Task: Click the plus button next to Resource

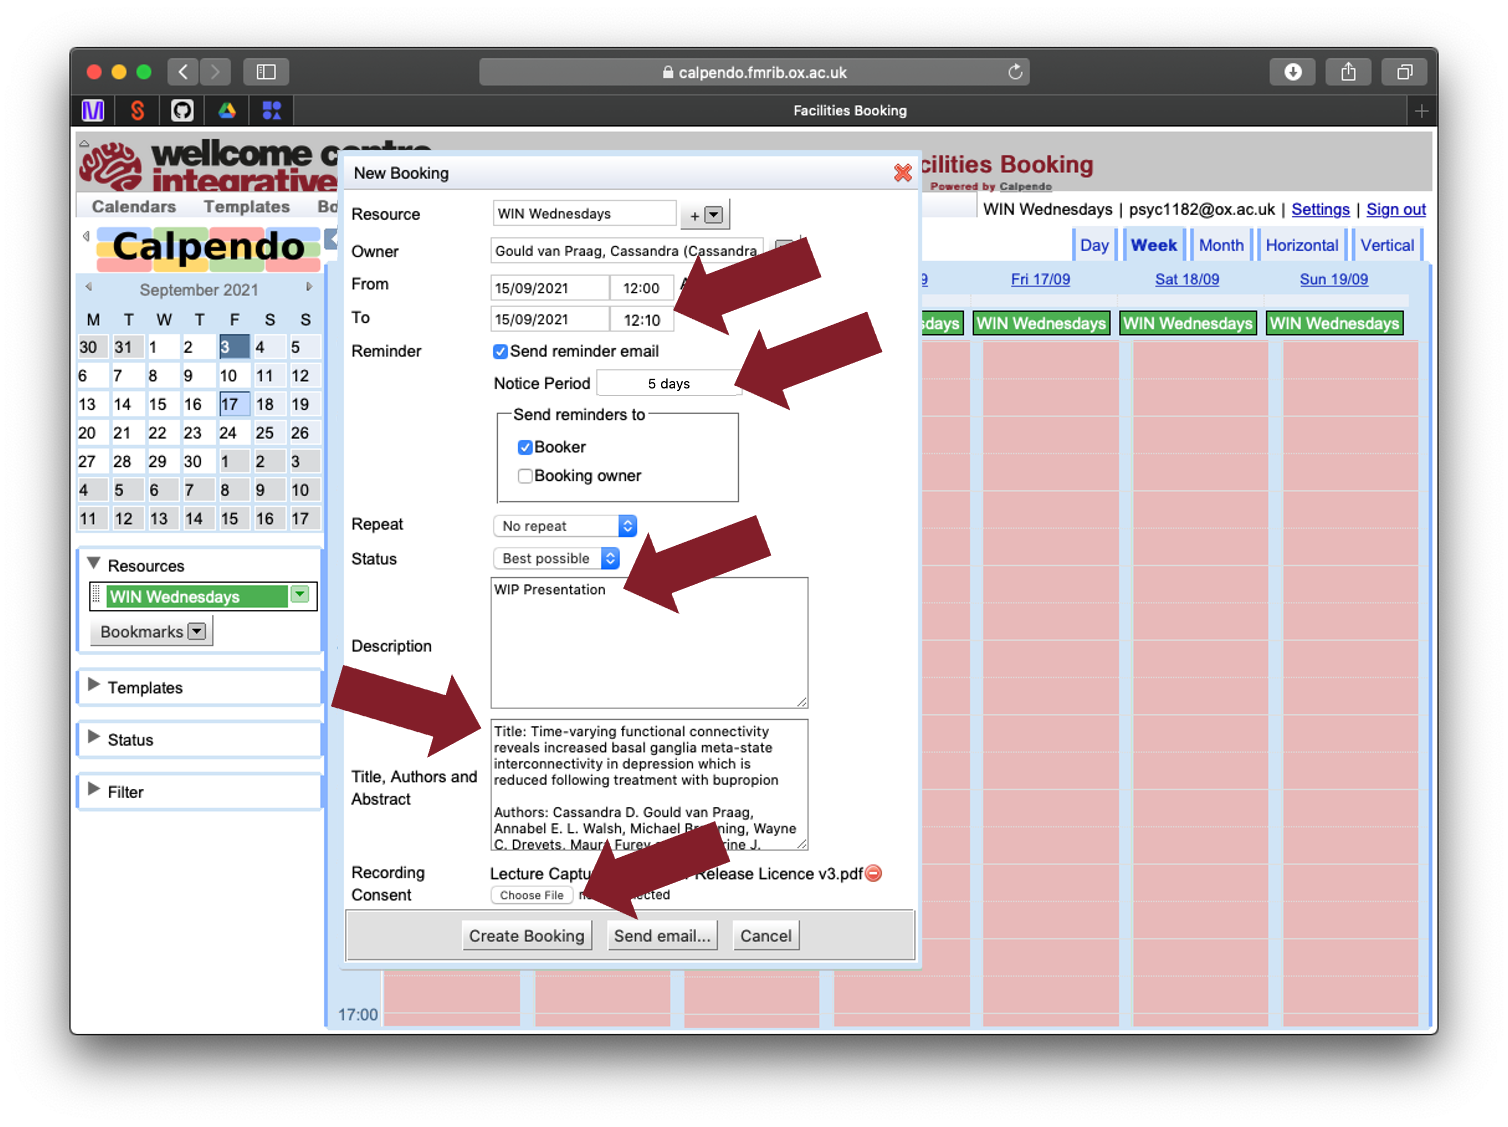Action: [705, 215]
